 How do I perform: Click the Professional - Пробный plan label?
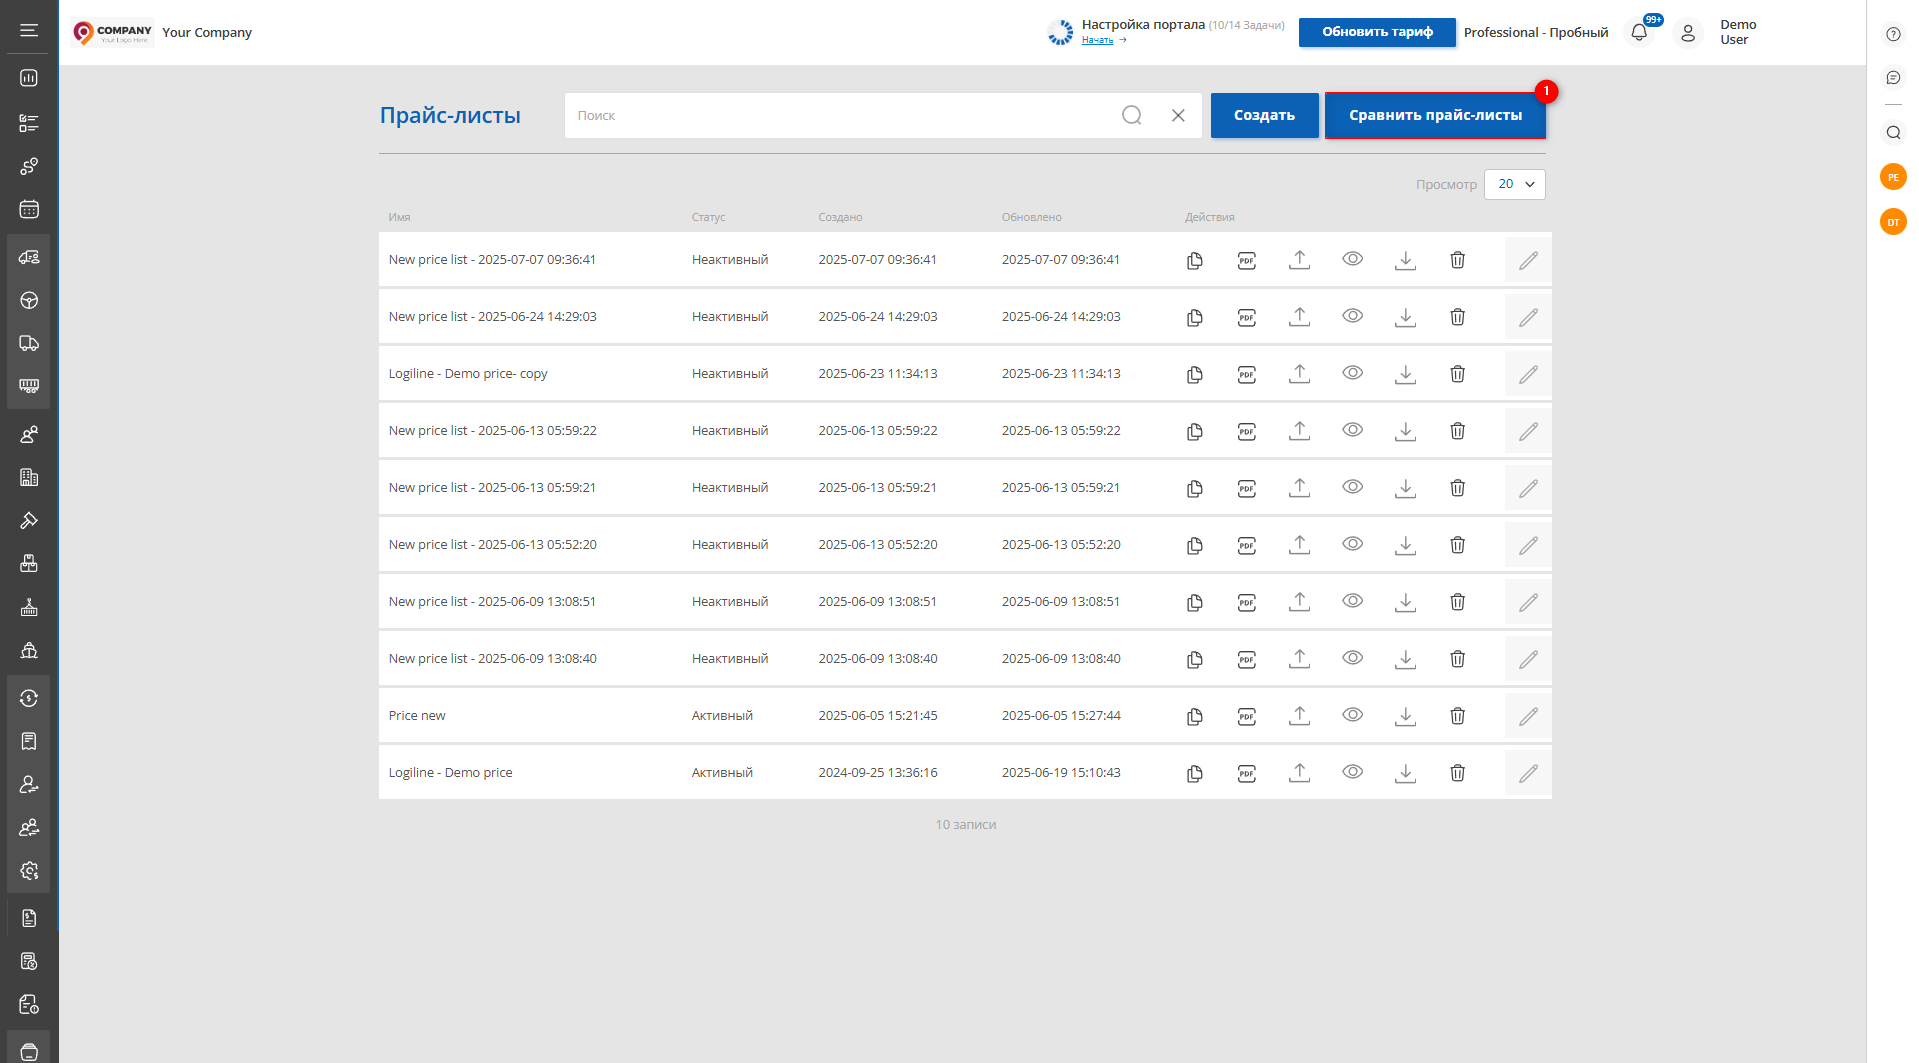coord(1535,32)
